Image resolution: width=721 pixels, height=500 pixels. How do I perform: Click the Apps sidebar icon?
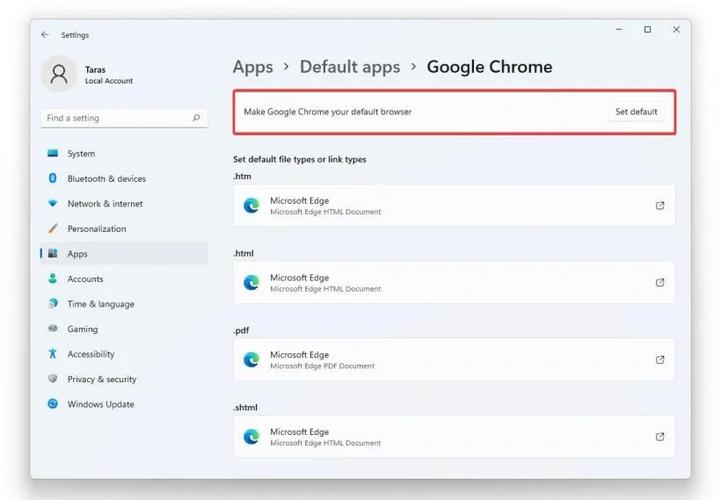click(x=53, y=253)
